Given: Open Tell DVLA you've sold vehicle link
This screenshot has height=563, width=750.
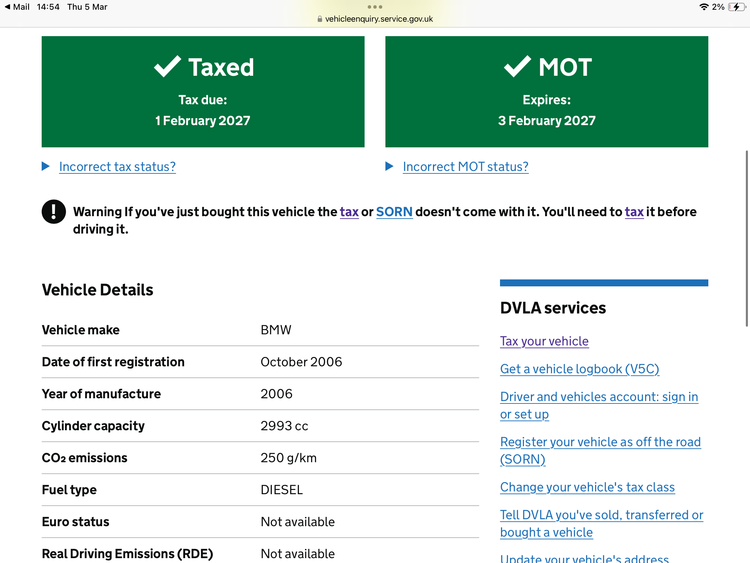Looking at the screenshot, I should (601, 515).
